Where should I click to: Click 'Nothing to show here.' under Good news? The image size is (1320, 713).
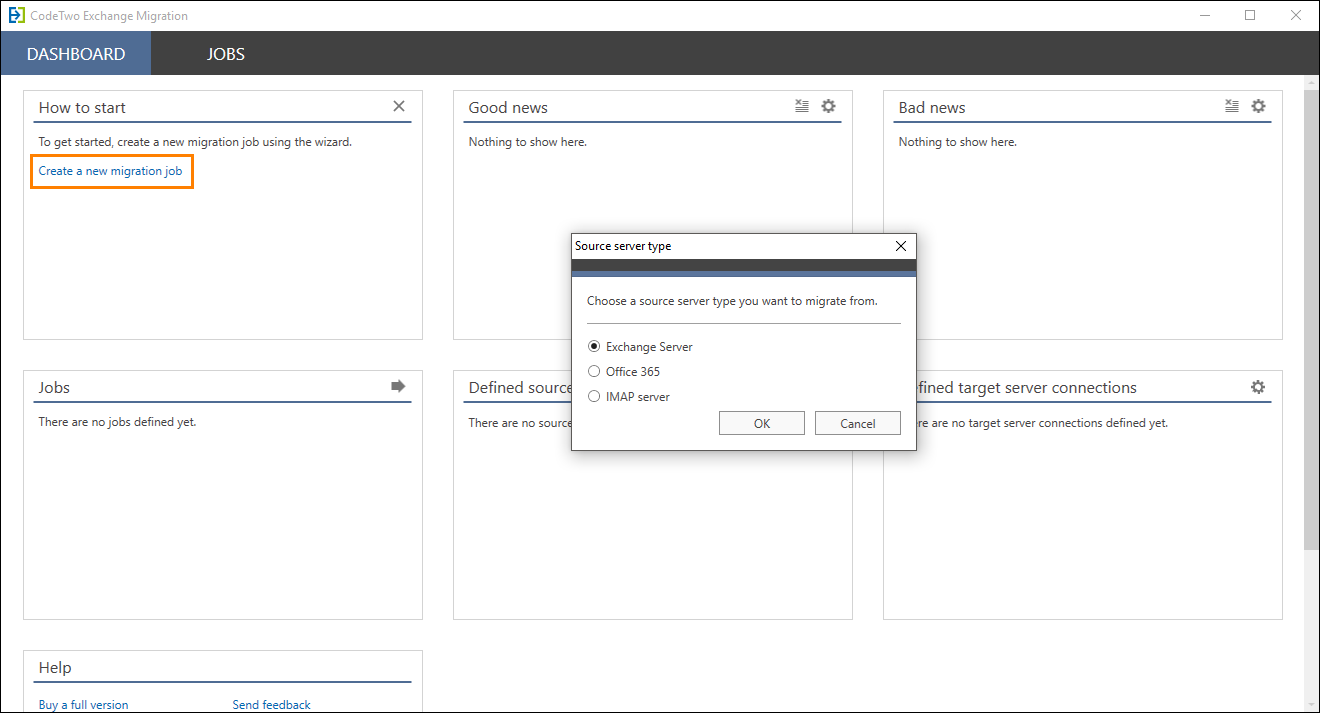pyautogui.click(x=527, y=142)
